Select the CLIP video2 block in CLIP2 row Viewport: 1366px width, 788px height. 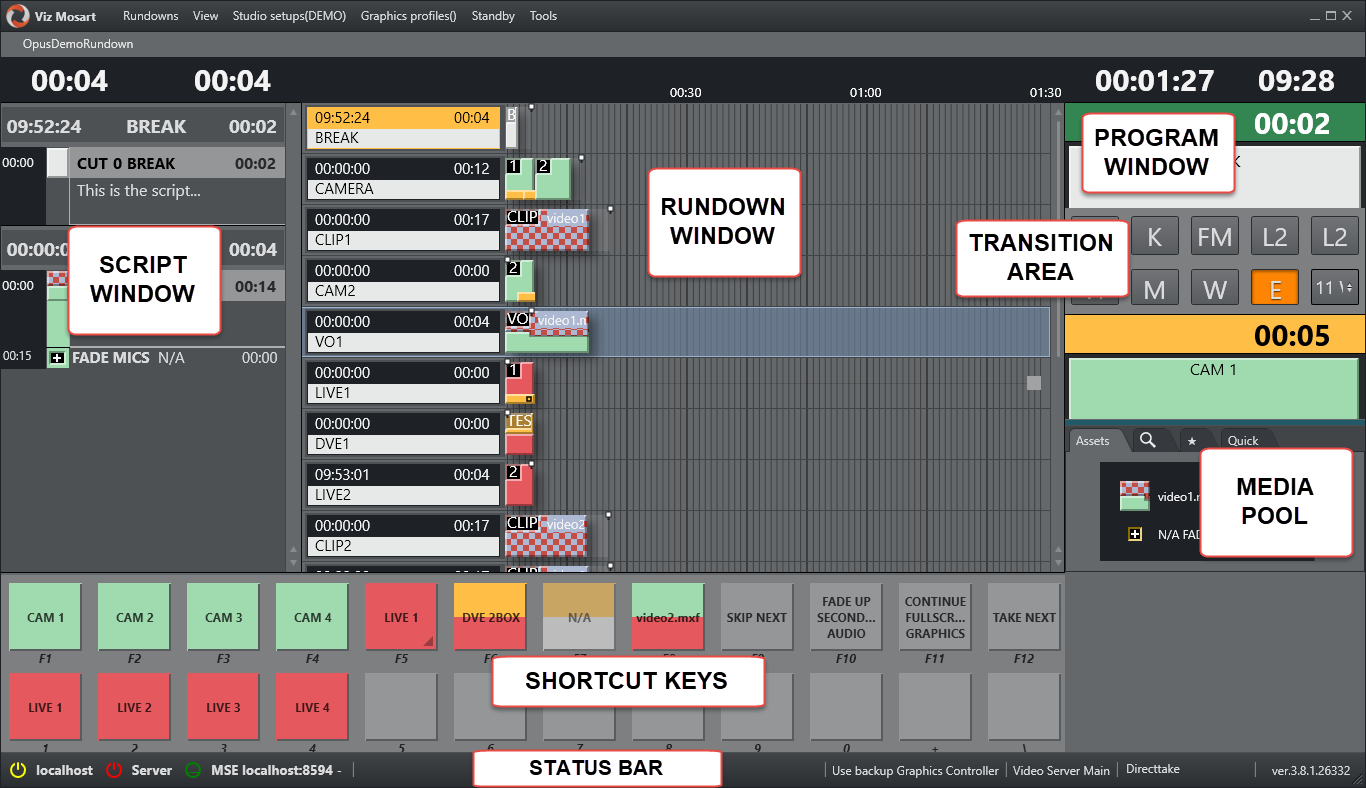pyautogui.click(x=546, y=536)
